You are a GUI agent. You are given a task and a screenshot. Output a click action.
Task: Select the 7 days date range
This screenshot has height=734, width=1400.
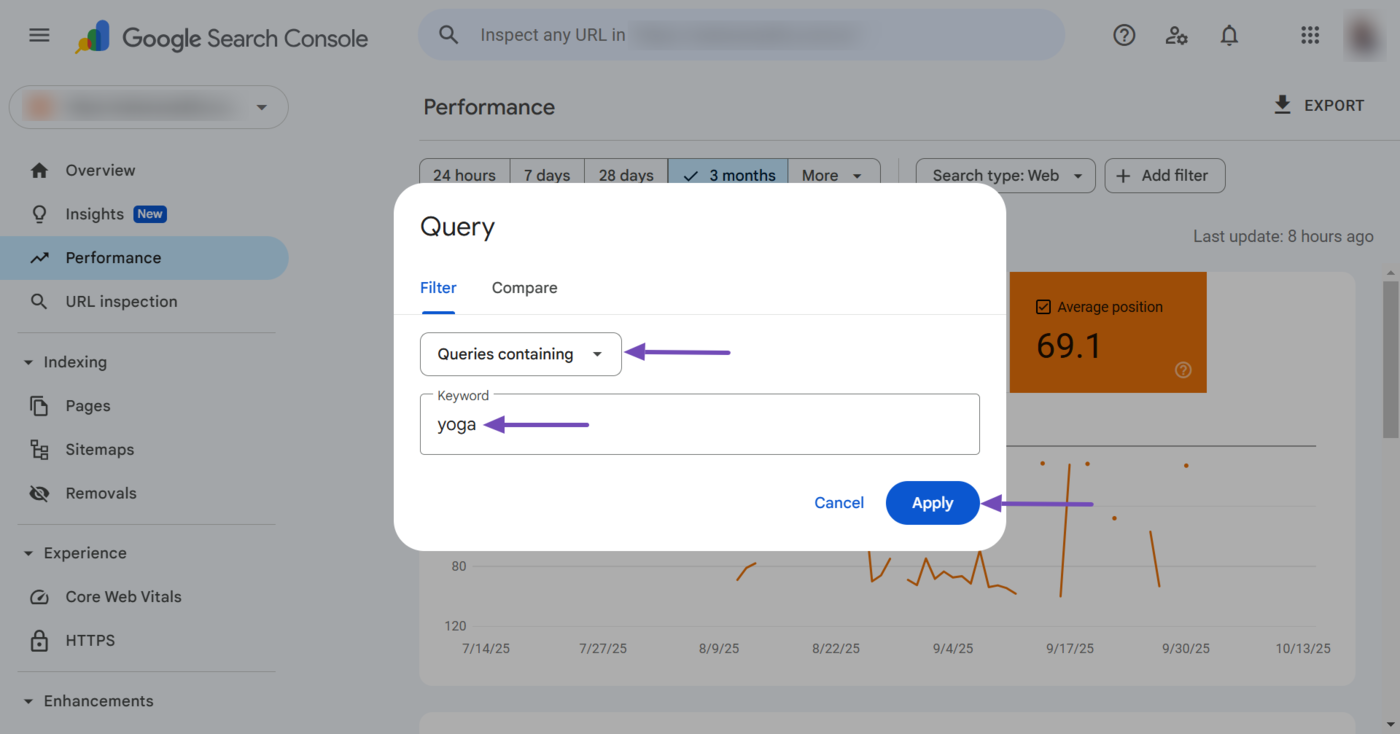tap(547, 175)
